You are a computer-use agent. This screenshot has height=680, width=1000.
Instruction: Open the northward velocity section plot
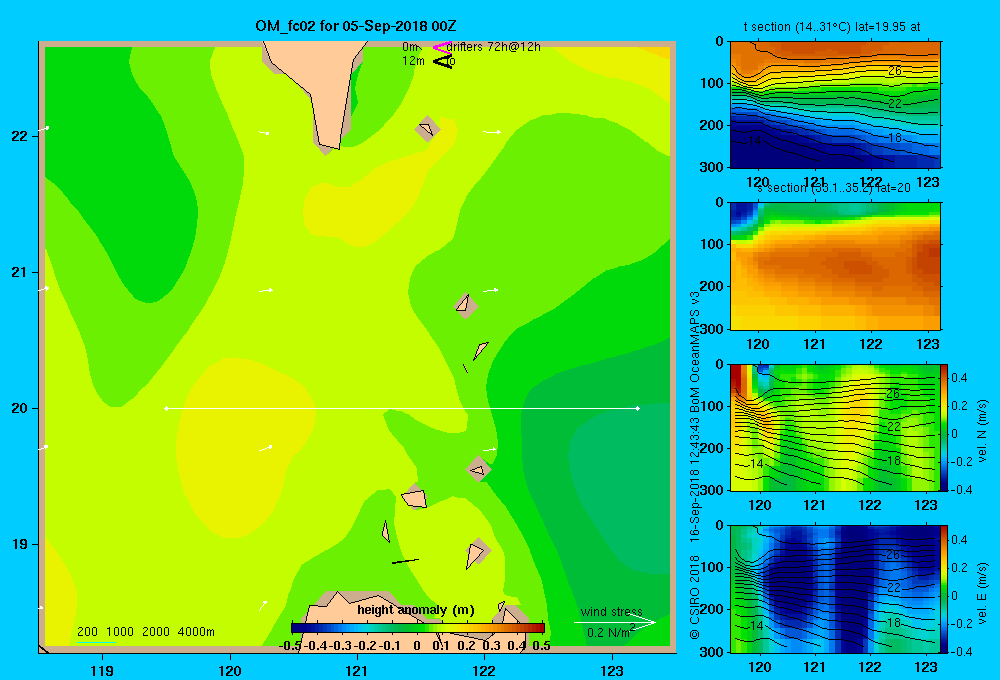click(x=835, y=427)
